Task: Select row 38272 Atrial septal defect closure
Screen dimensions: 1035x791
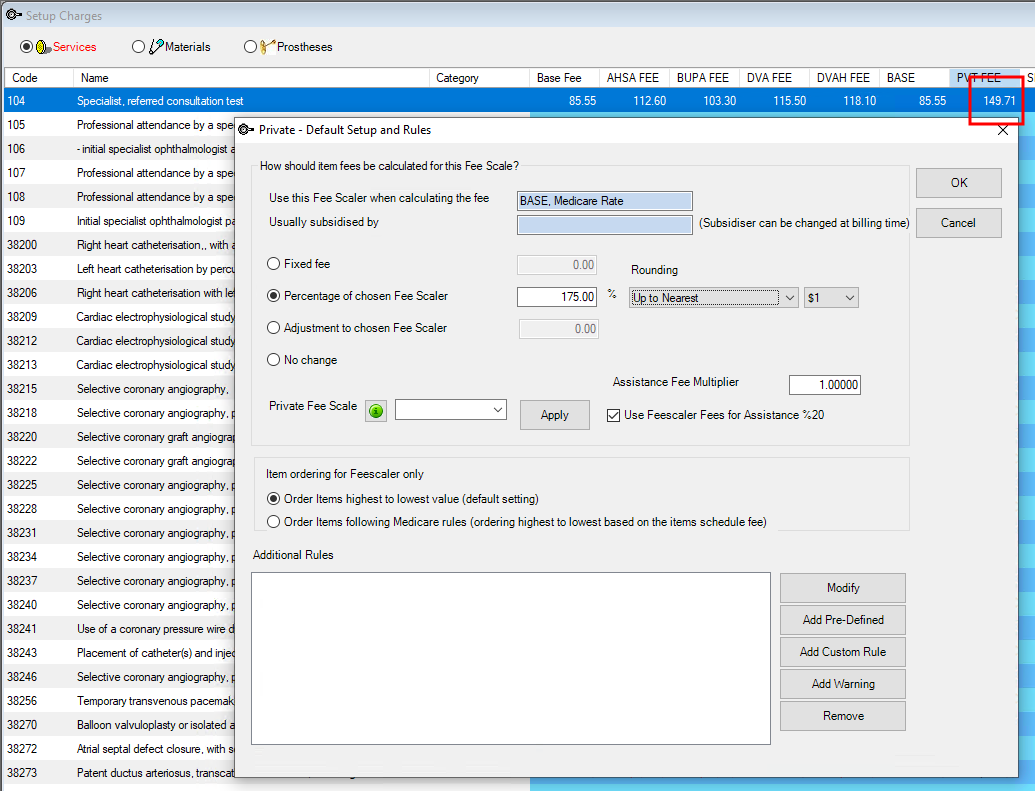Action: click(119, 749)
